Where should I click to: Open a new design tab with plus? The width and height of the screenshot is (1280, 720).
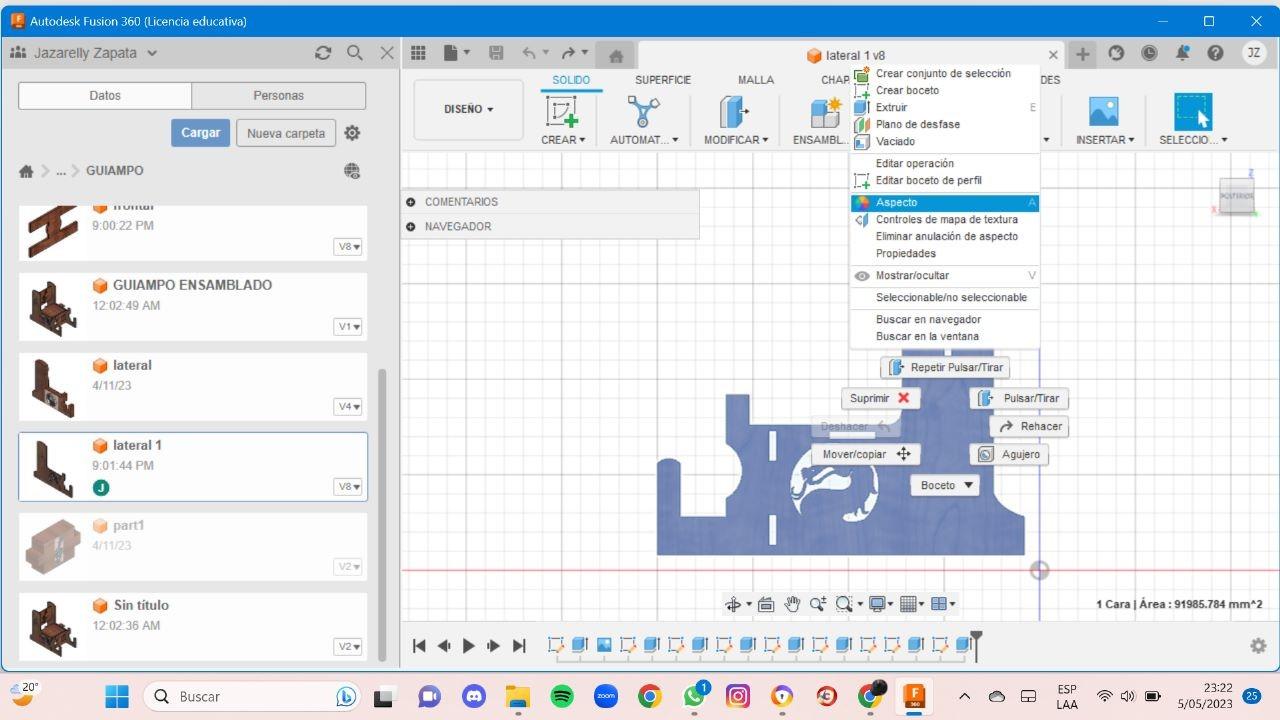[1082, 54]
